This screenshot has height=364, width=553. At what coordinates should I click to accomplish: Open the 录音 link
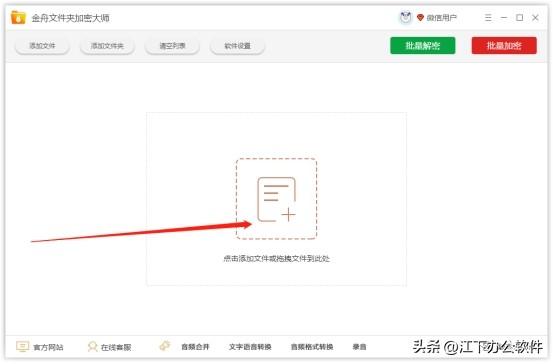pos(359,347)
